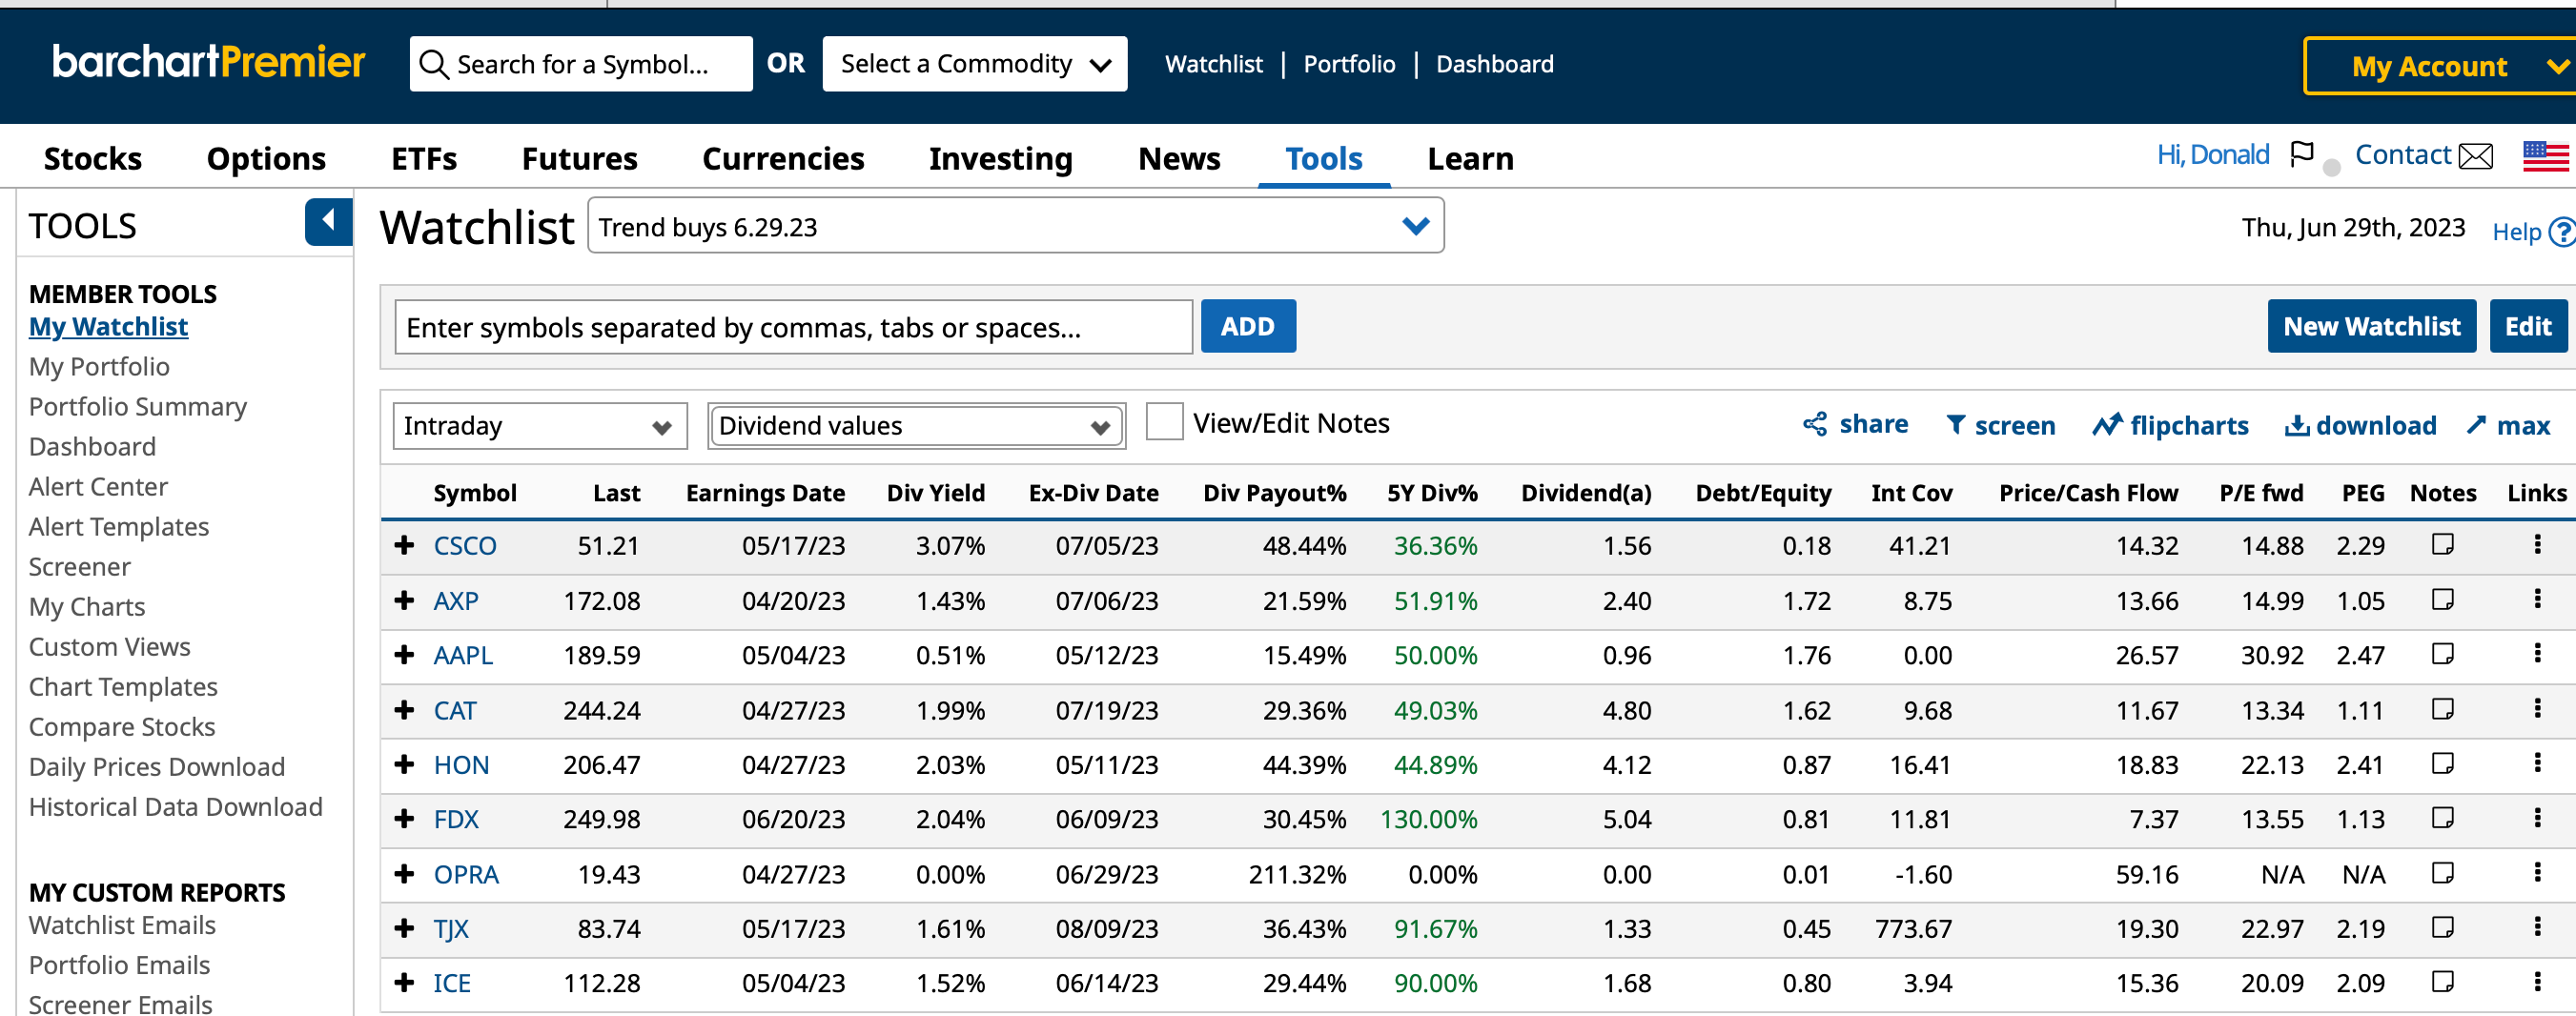Expand the AAPL row plus sign

click(x=404, y=655)
